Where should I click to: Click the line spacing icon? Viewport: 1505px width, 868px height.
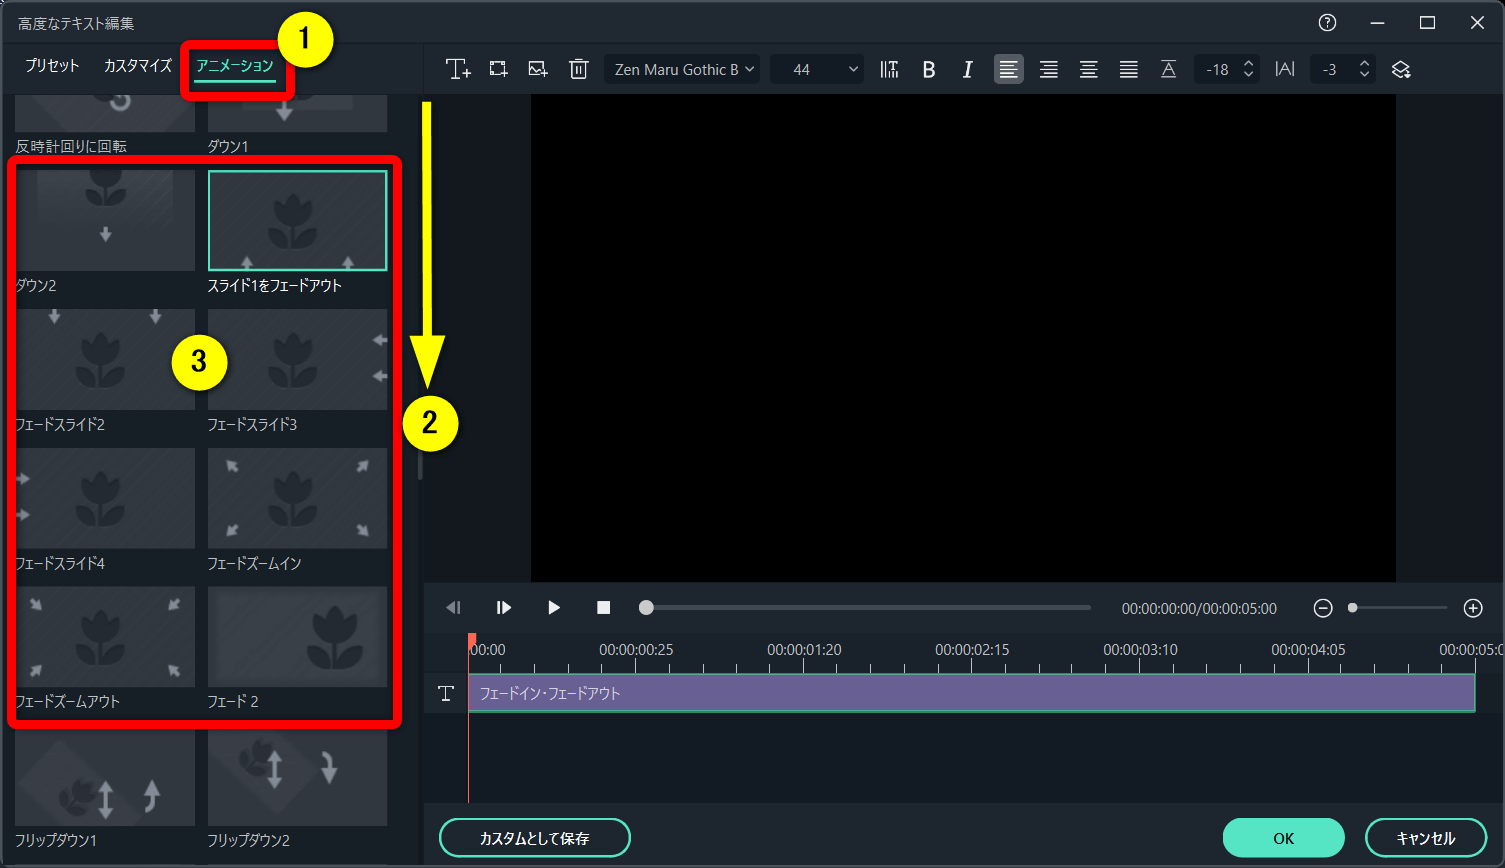click(1168, 69)
